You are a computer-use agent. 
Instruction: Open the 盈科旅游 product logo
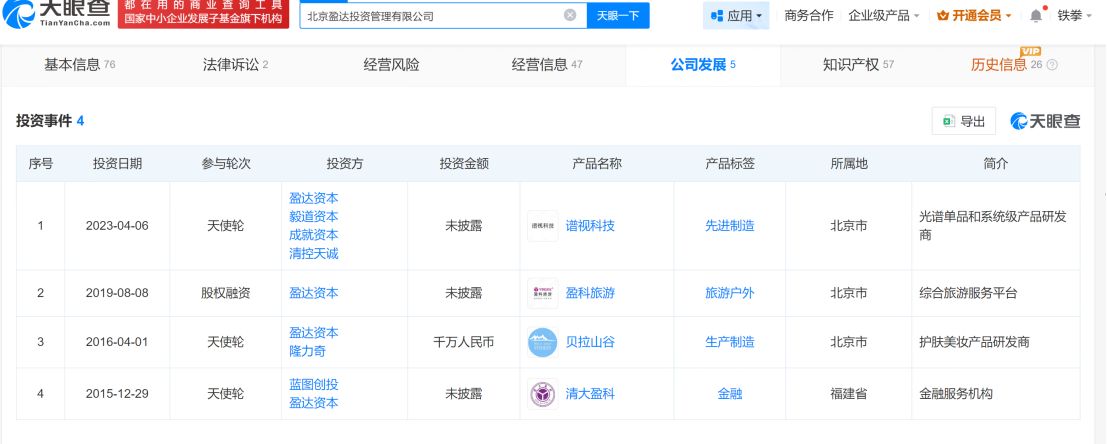click(x=542, y=293)
